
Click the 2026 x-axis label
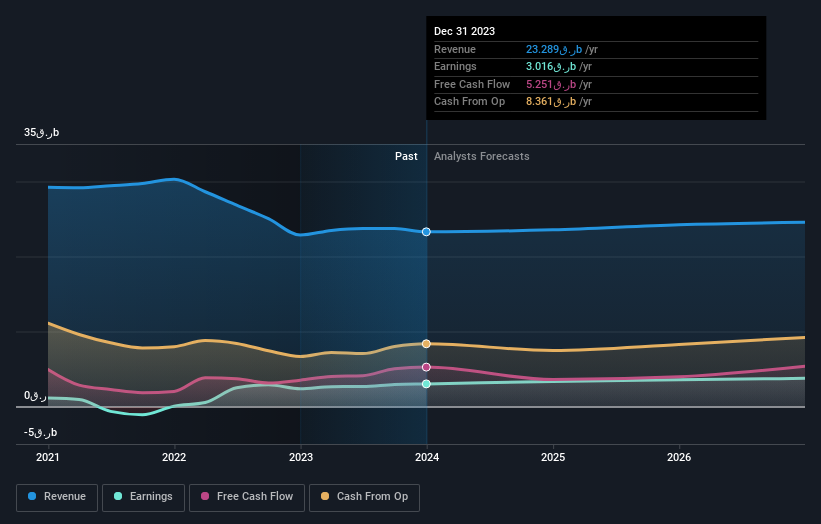tap(679, 457)
